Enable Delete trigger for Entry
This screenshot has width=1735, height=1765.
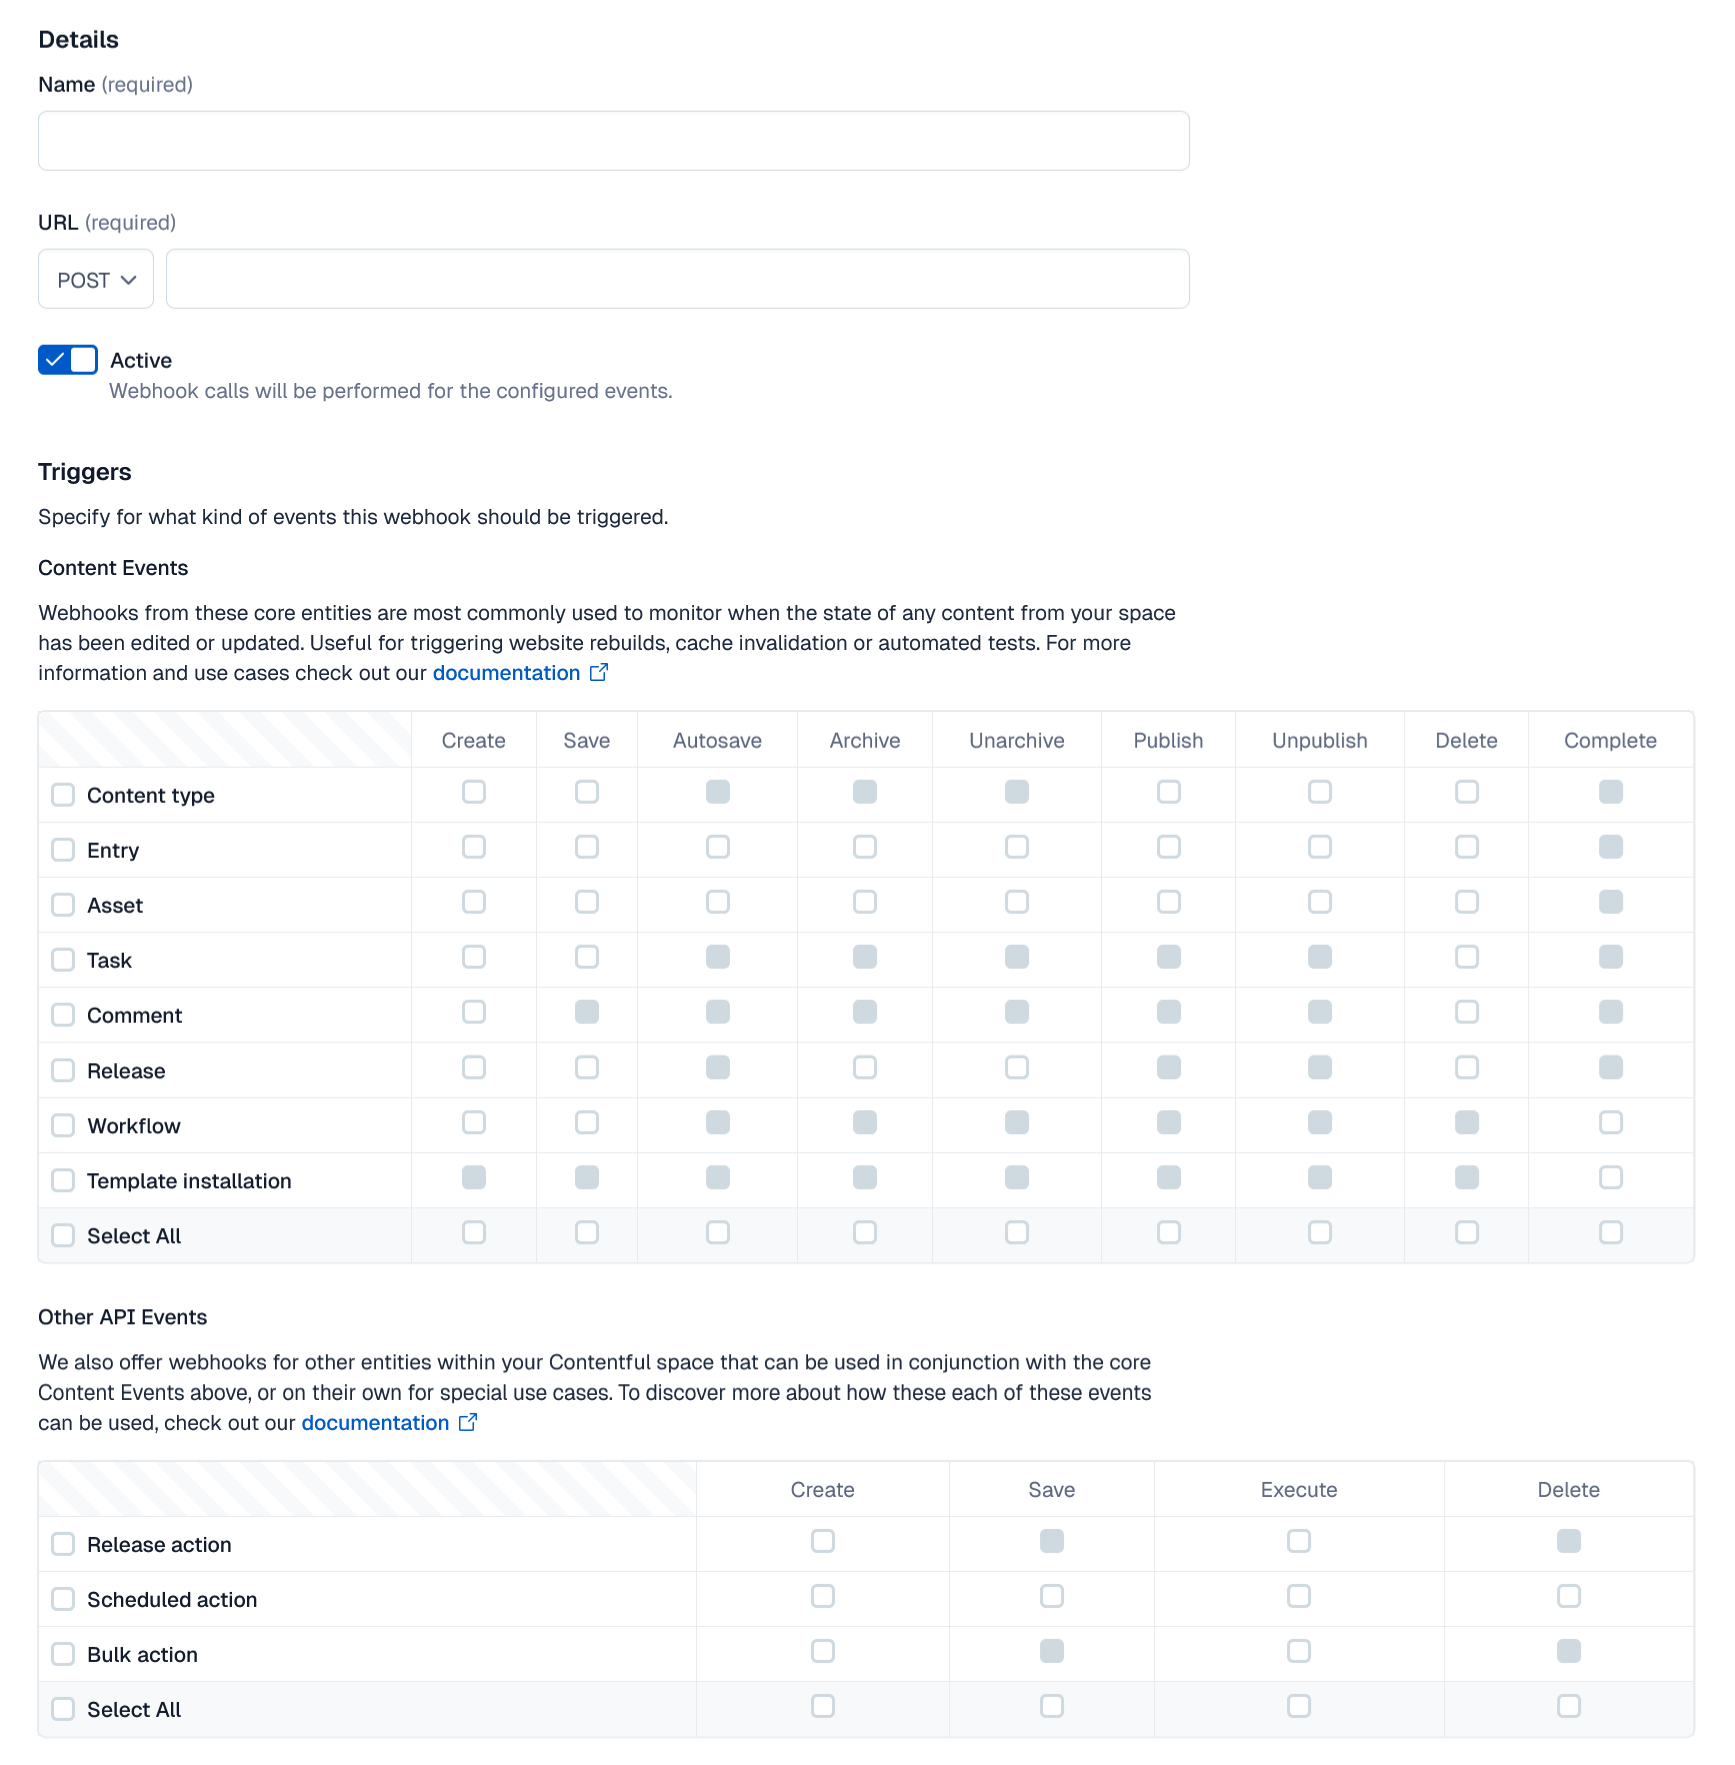(1466, 847)
